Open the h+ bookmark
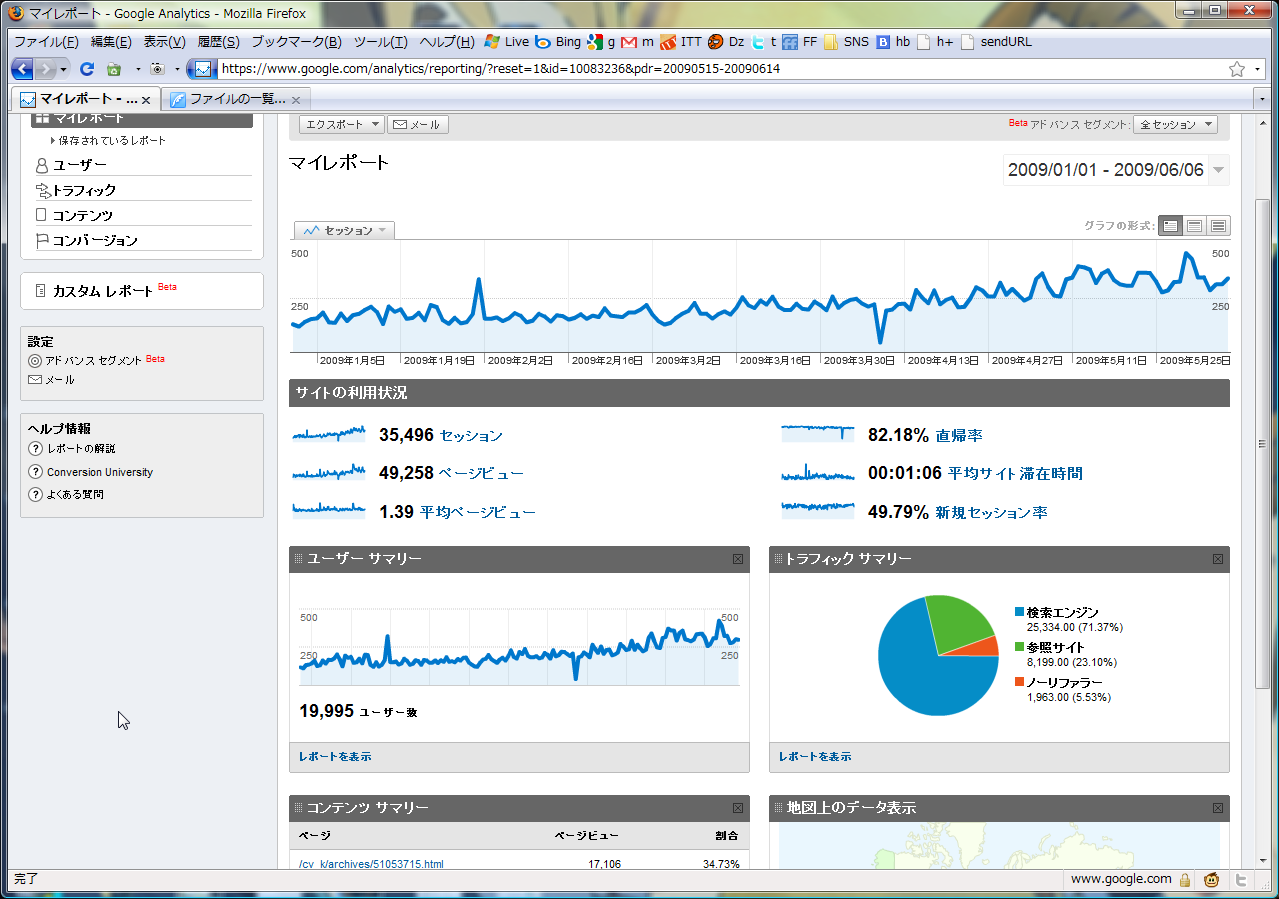 936,42
